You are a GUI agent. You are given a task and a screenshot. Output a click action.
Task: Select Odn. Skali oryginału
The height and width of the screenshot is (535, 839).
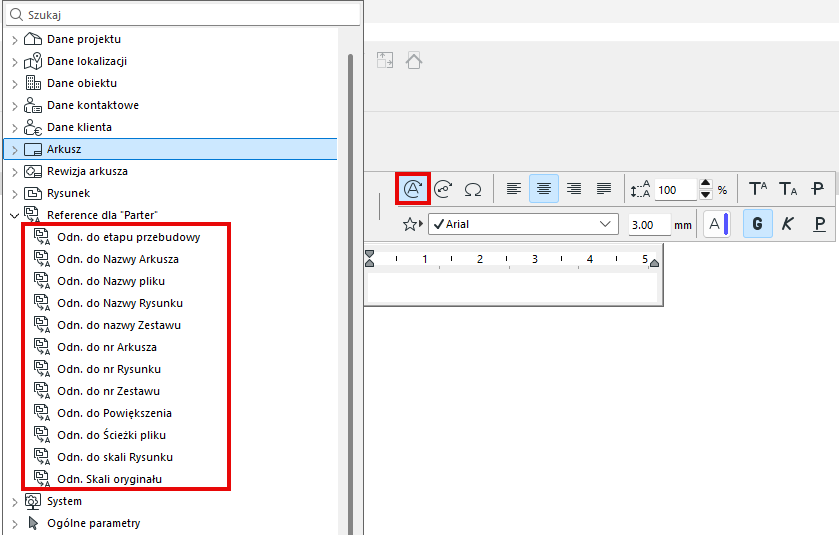(109, 479)
